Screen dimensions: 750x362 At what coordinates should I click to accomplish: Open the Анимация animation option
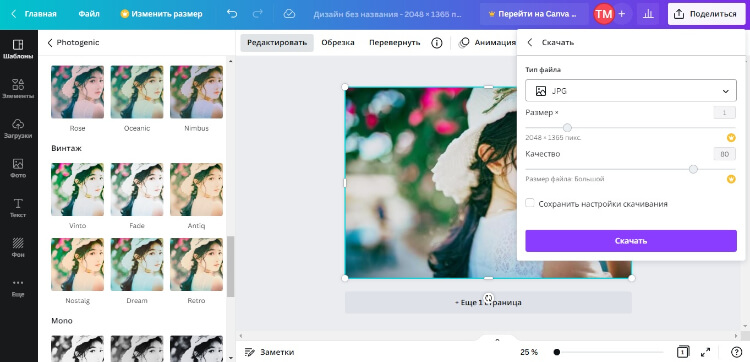(487, 43)
